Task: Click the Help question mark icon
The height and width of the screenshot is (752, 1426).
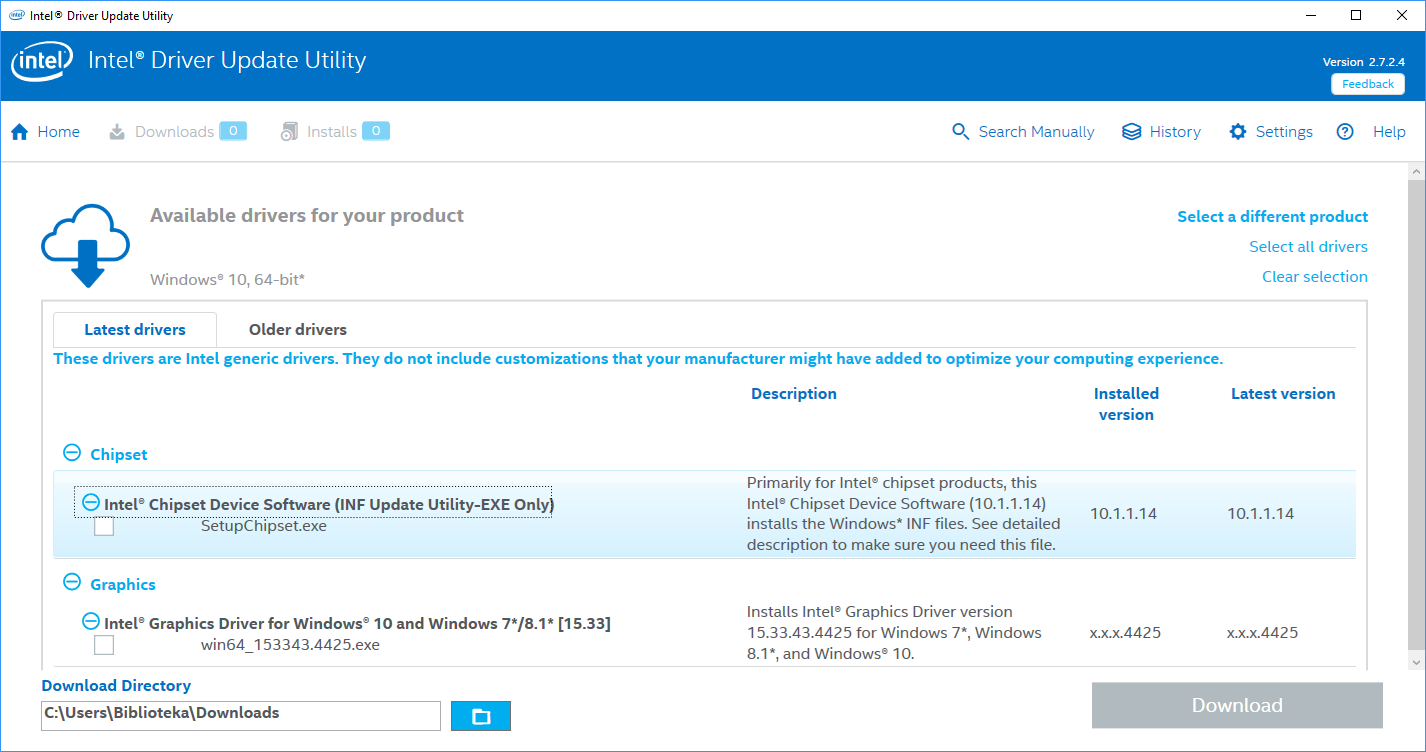Action: click(x=1345, y=132)
